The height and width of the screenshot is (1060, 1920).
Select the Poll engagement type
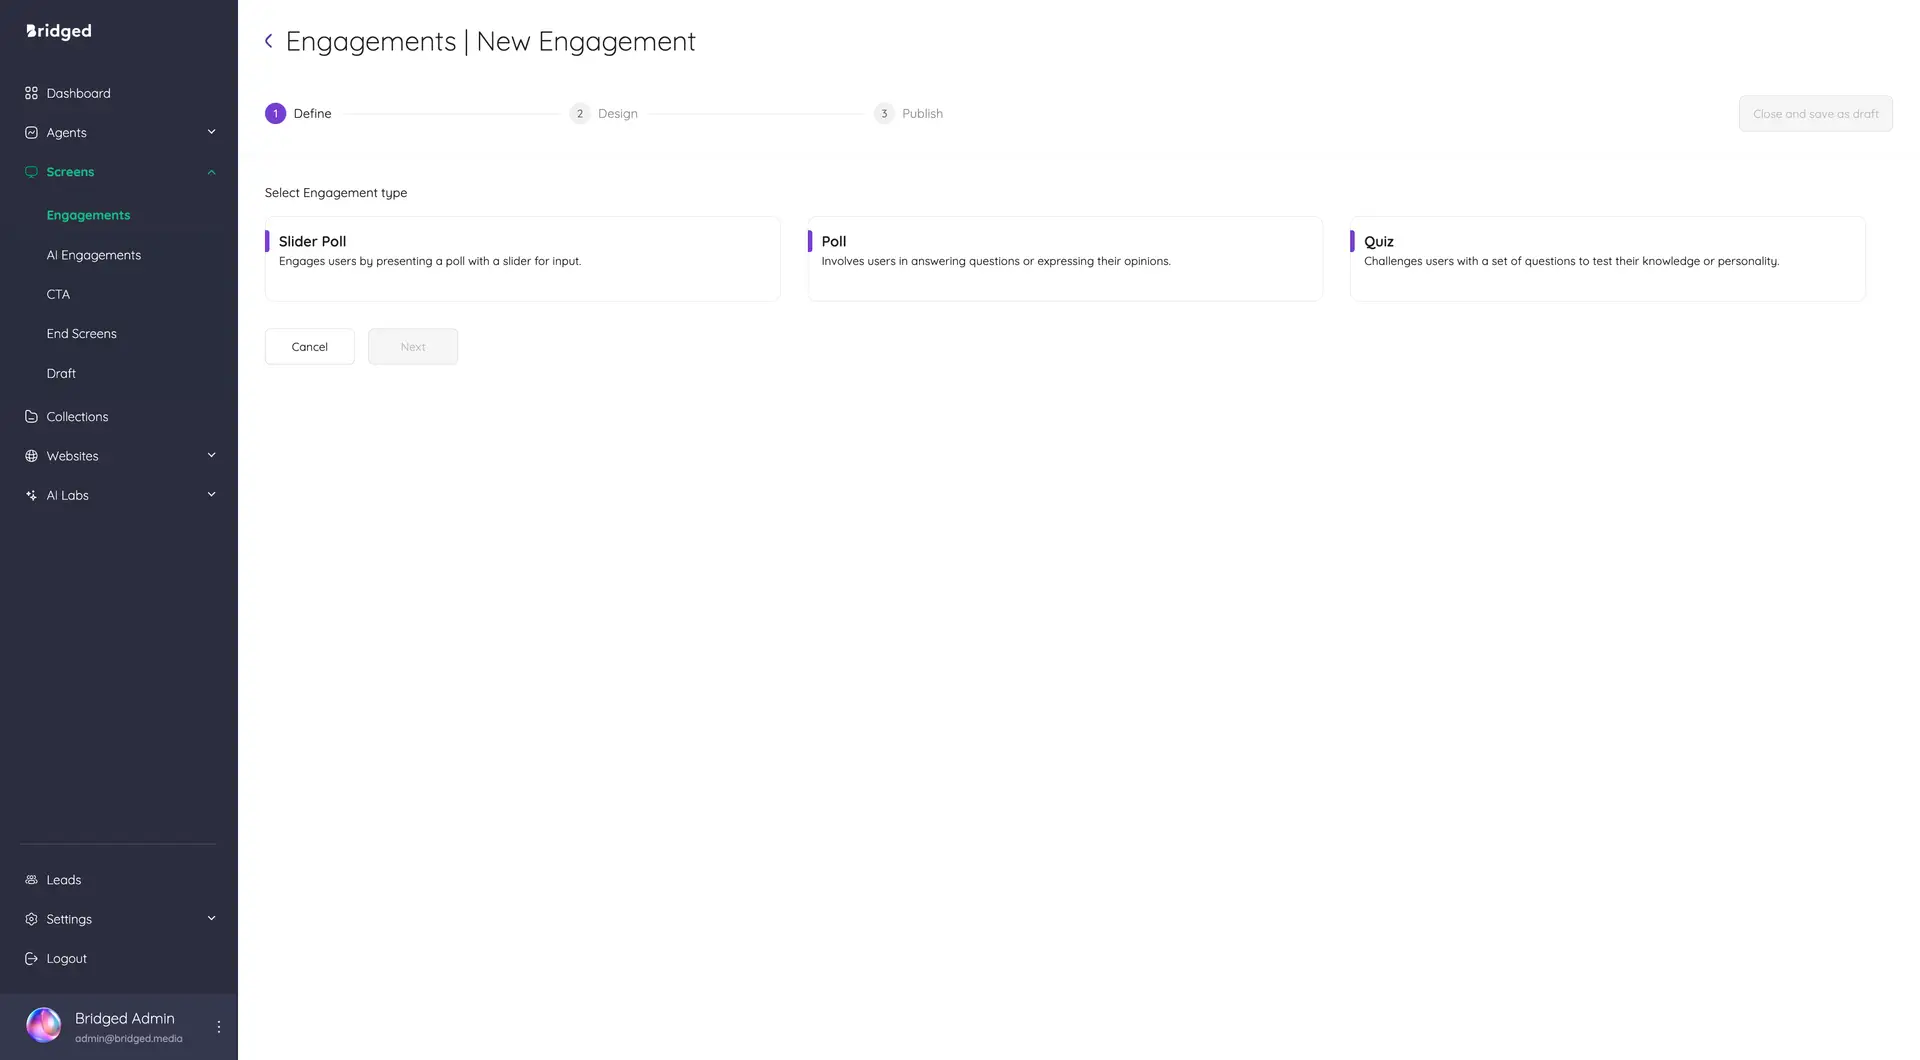coord(1064,258)
